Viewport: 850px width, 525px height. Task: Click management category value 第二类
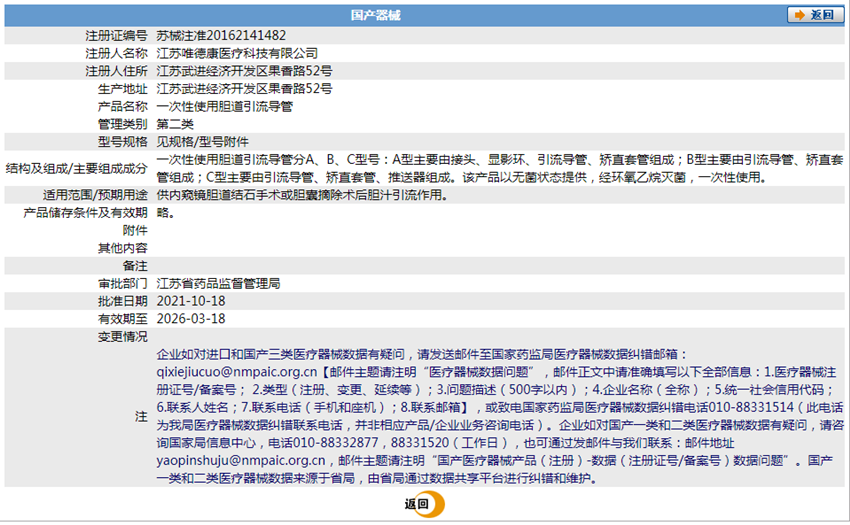[x=175, y=124]
